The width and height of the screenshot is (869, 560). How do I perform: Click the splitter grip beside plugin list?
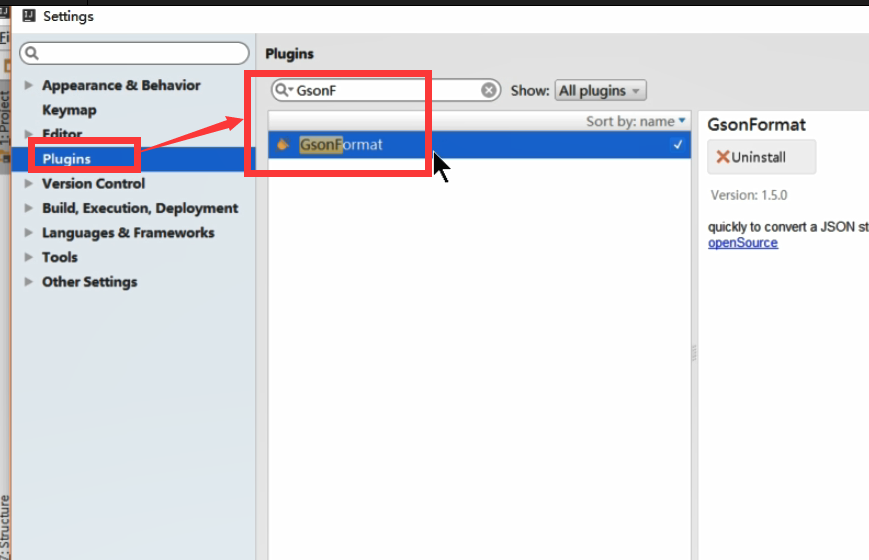click(x=694, y=353)
